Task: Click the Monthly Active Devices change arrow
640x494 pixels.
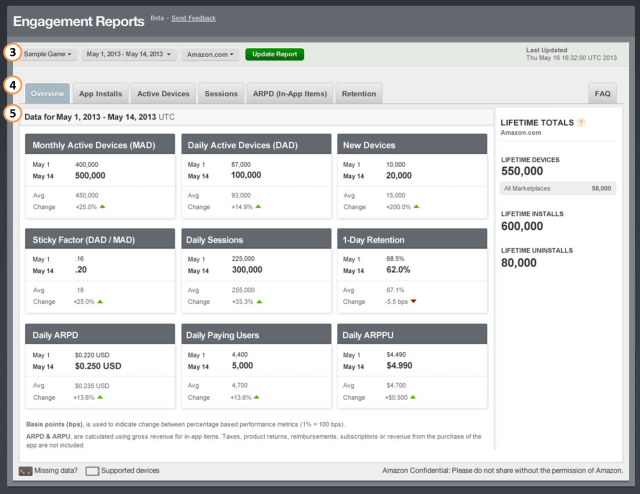Action: coord(102,206)
